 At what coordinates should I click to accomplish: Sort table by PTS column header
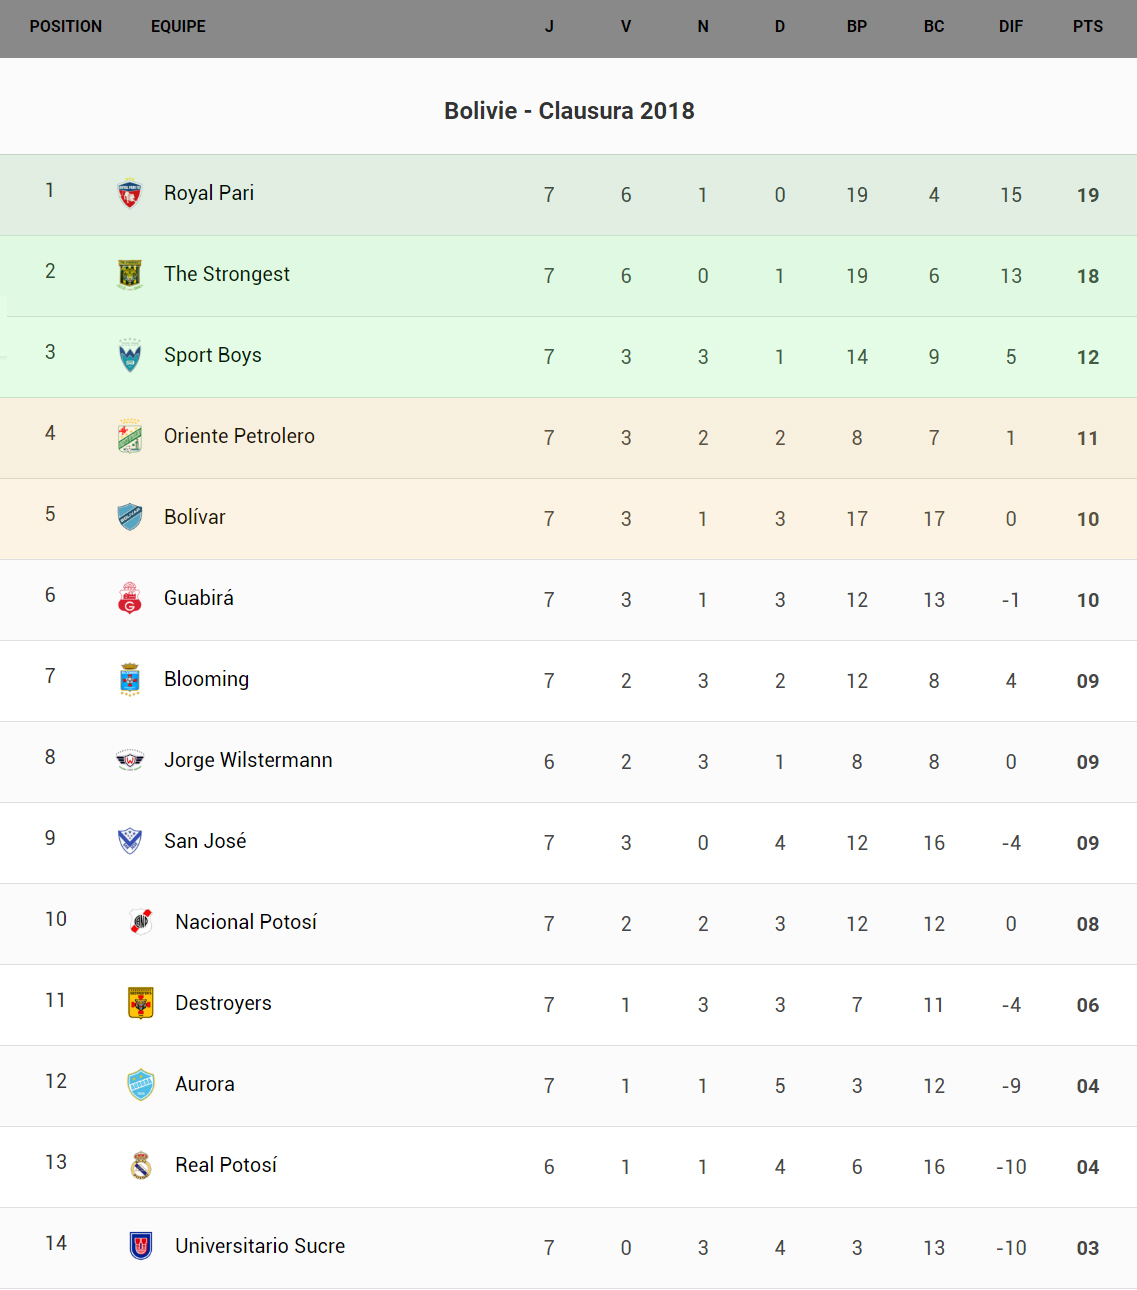tap(1088, 27)
